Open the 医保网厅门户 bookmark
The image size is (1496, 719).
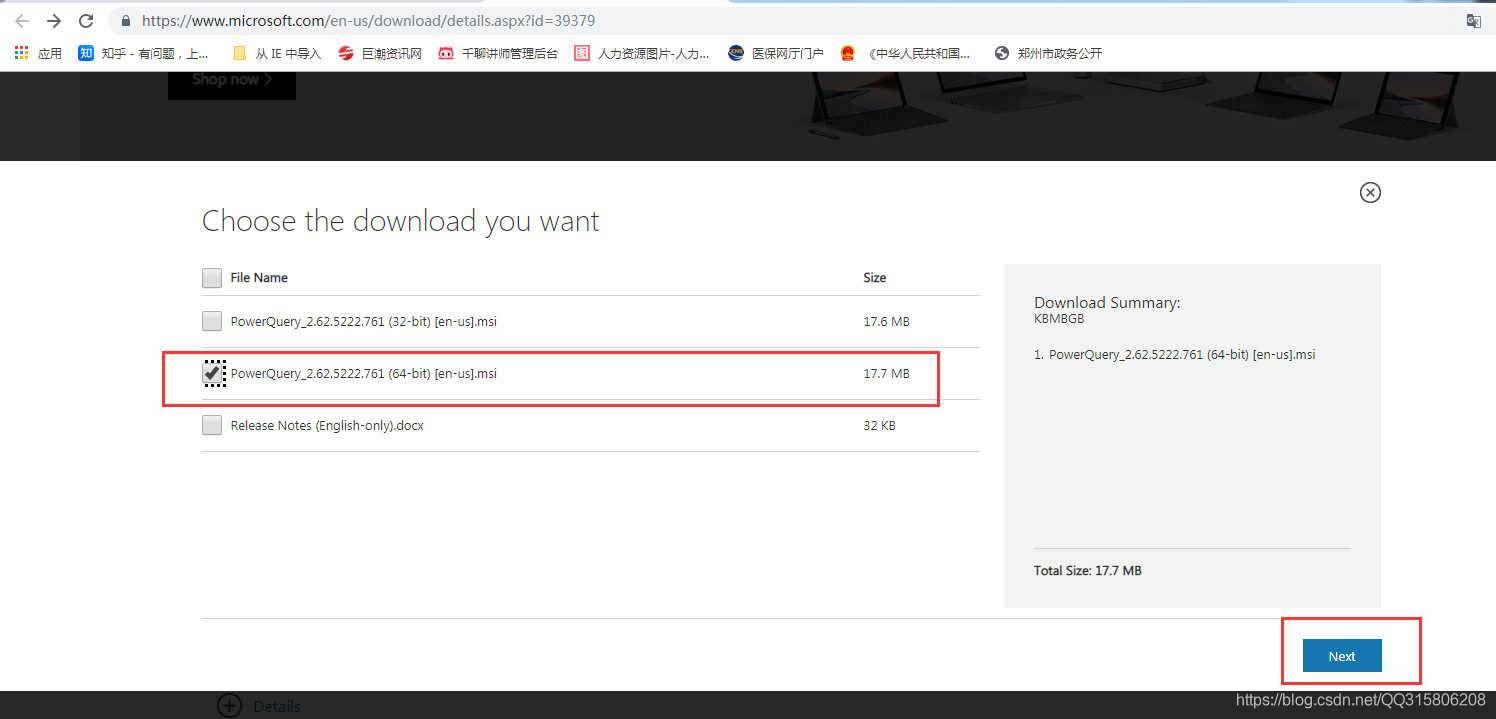coord(776,53)
